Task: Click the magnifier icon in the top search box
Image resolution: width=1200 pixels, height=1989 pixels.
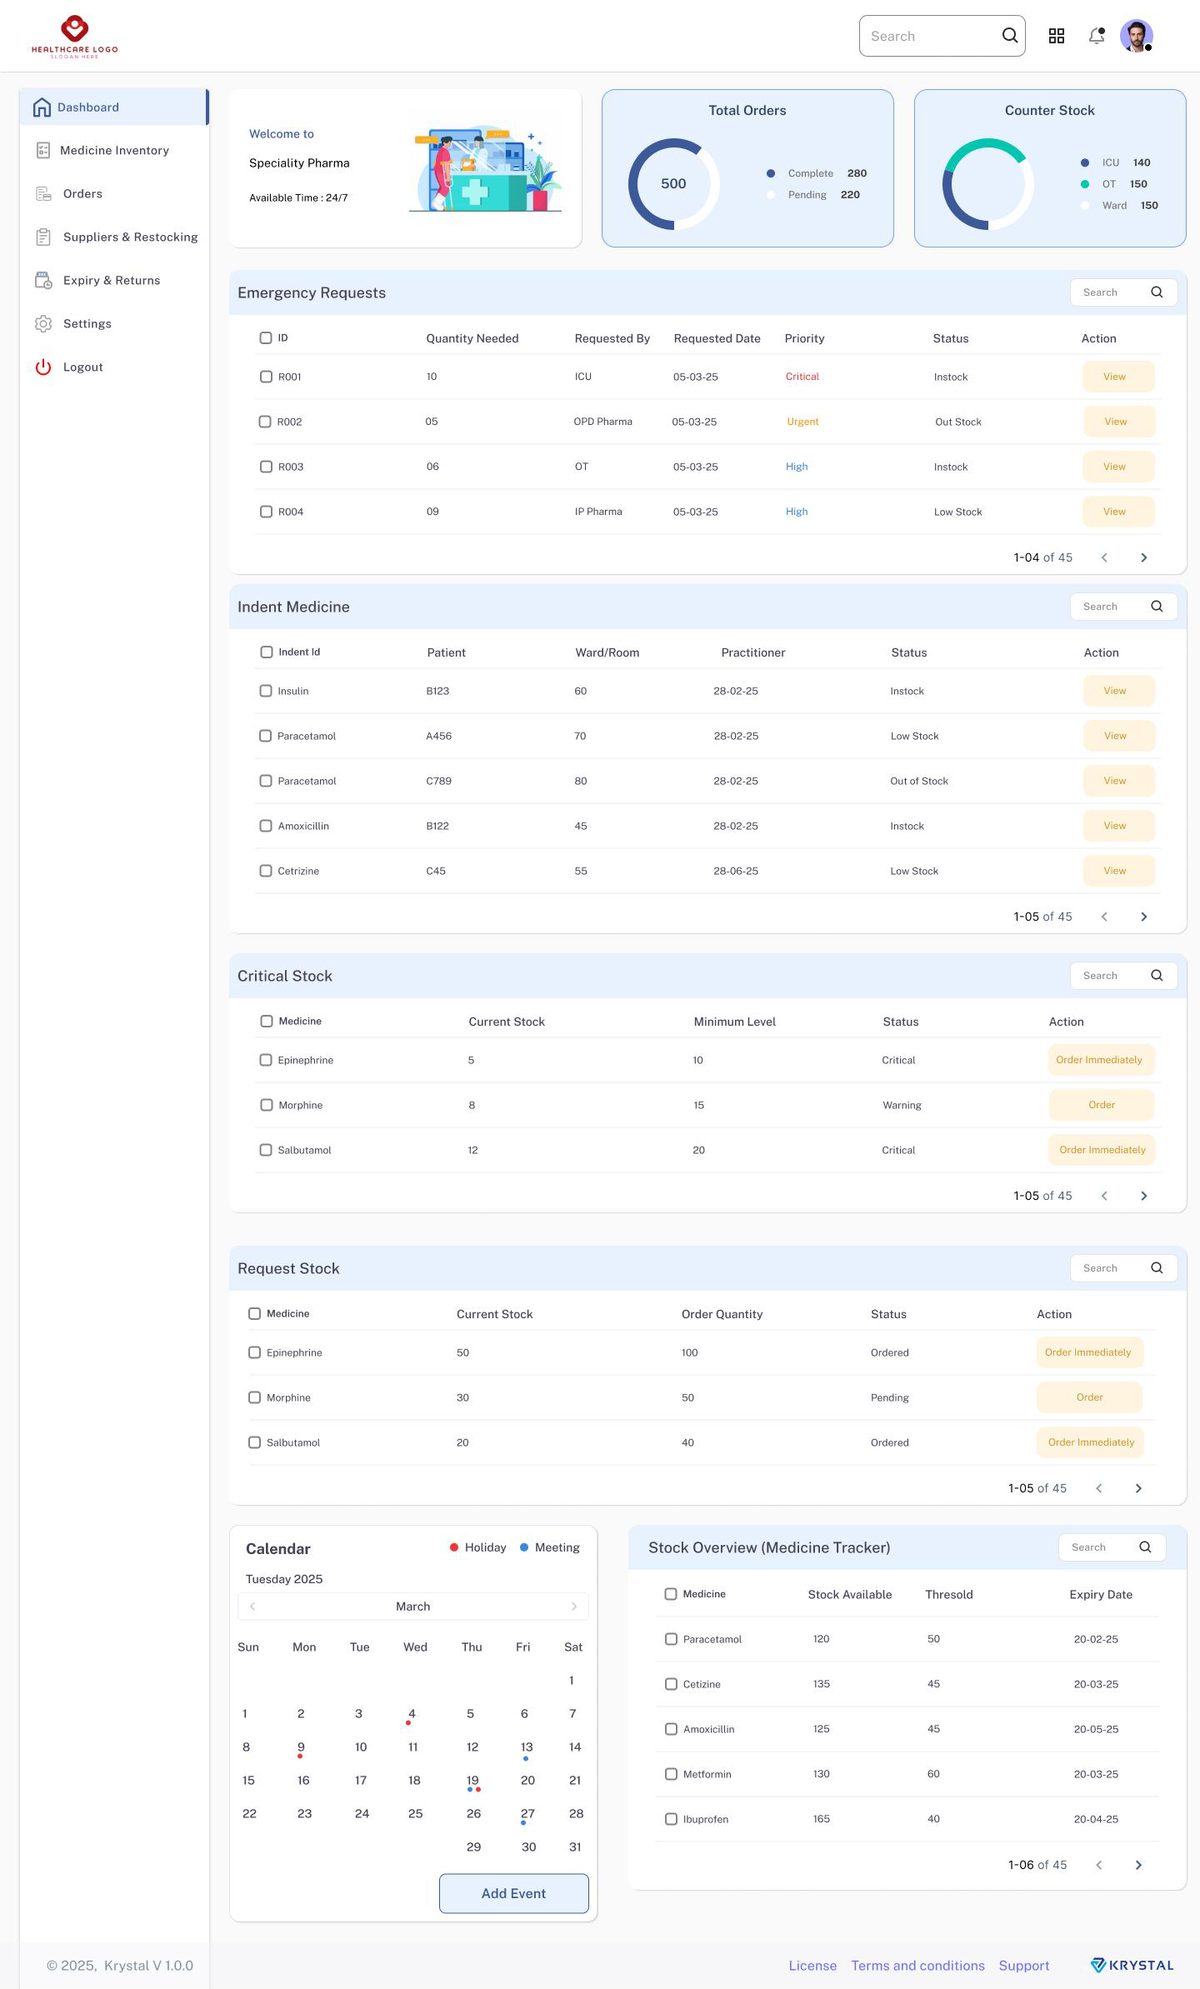Action: point(1010,36)
